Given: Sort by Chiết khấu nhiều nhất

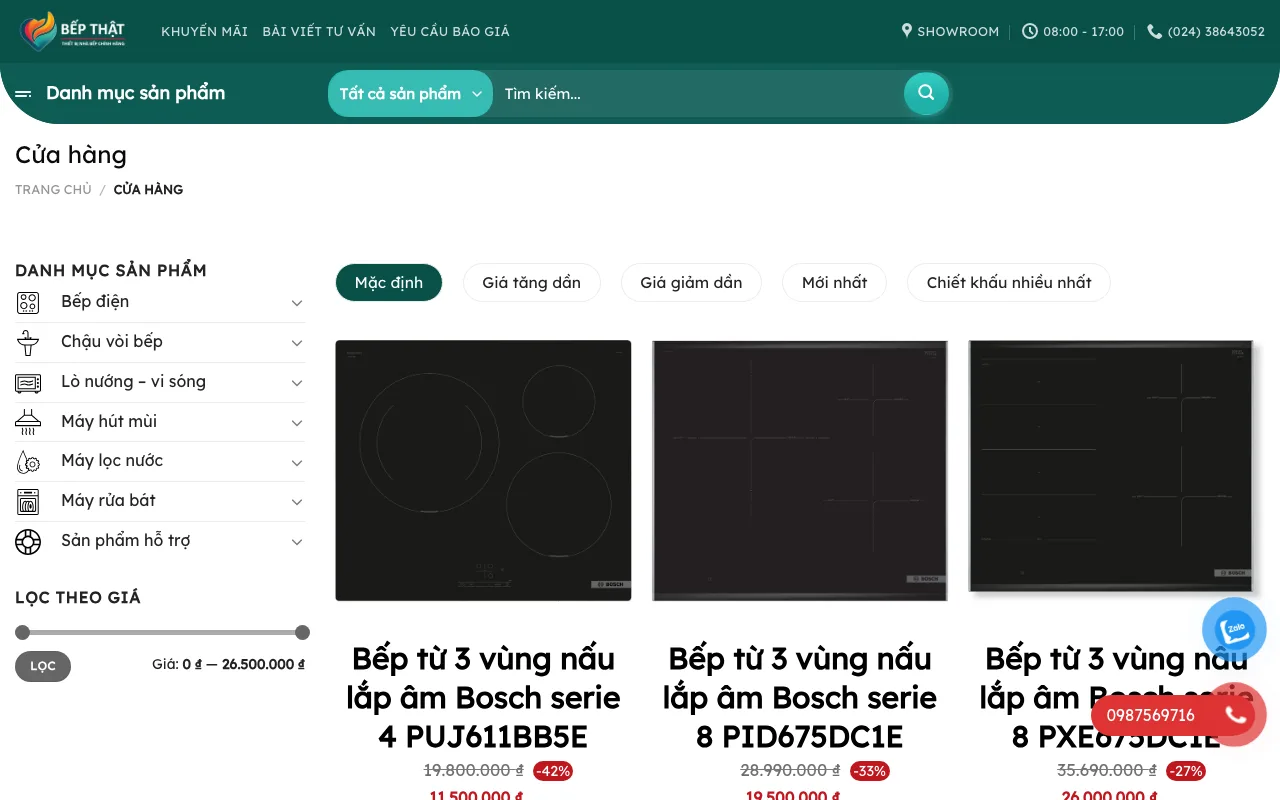Looking at the screenshot, I should [1008, 282].
